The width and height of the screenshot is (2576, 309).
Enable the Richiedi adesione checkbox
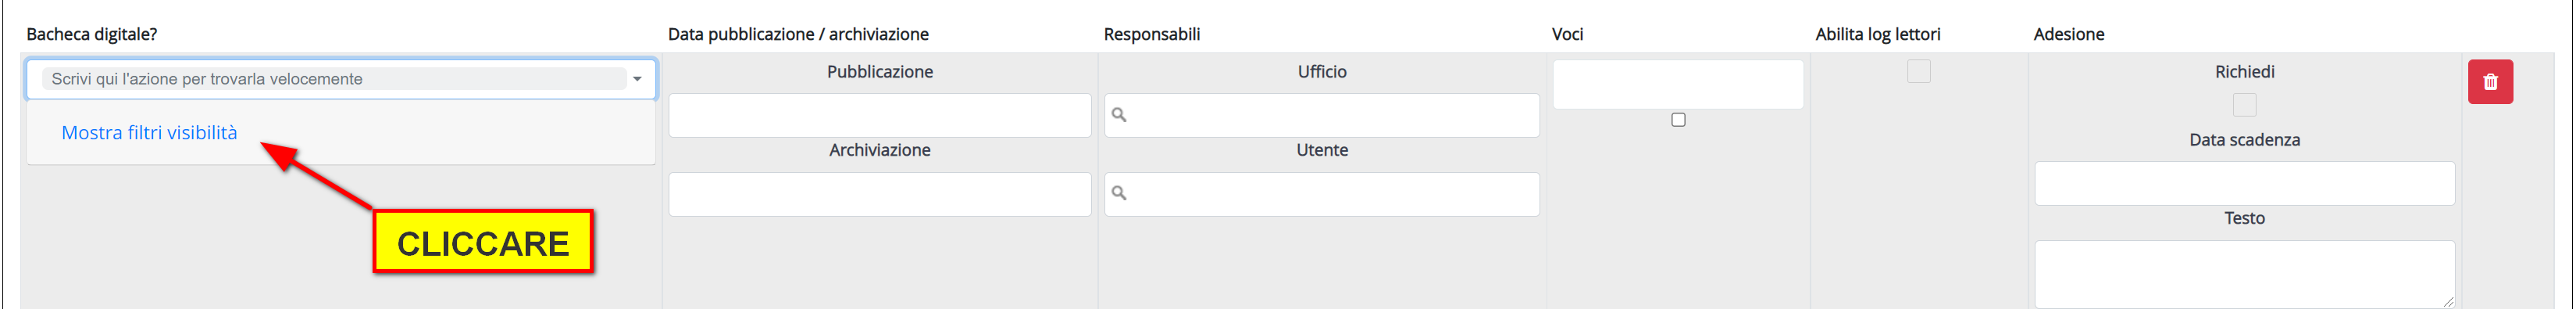click(x=2244, y=105)
